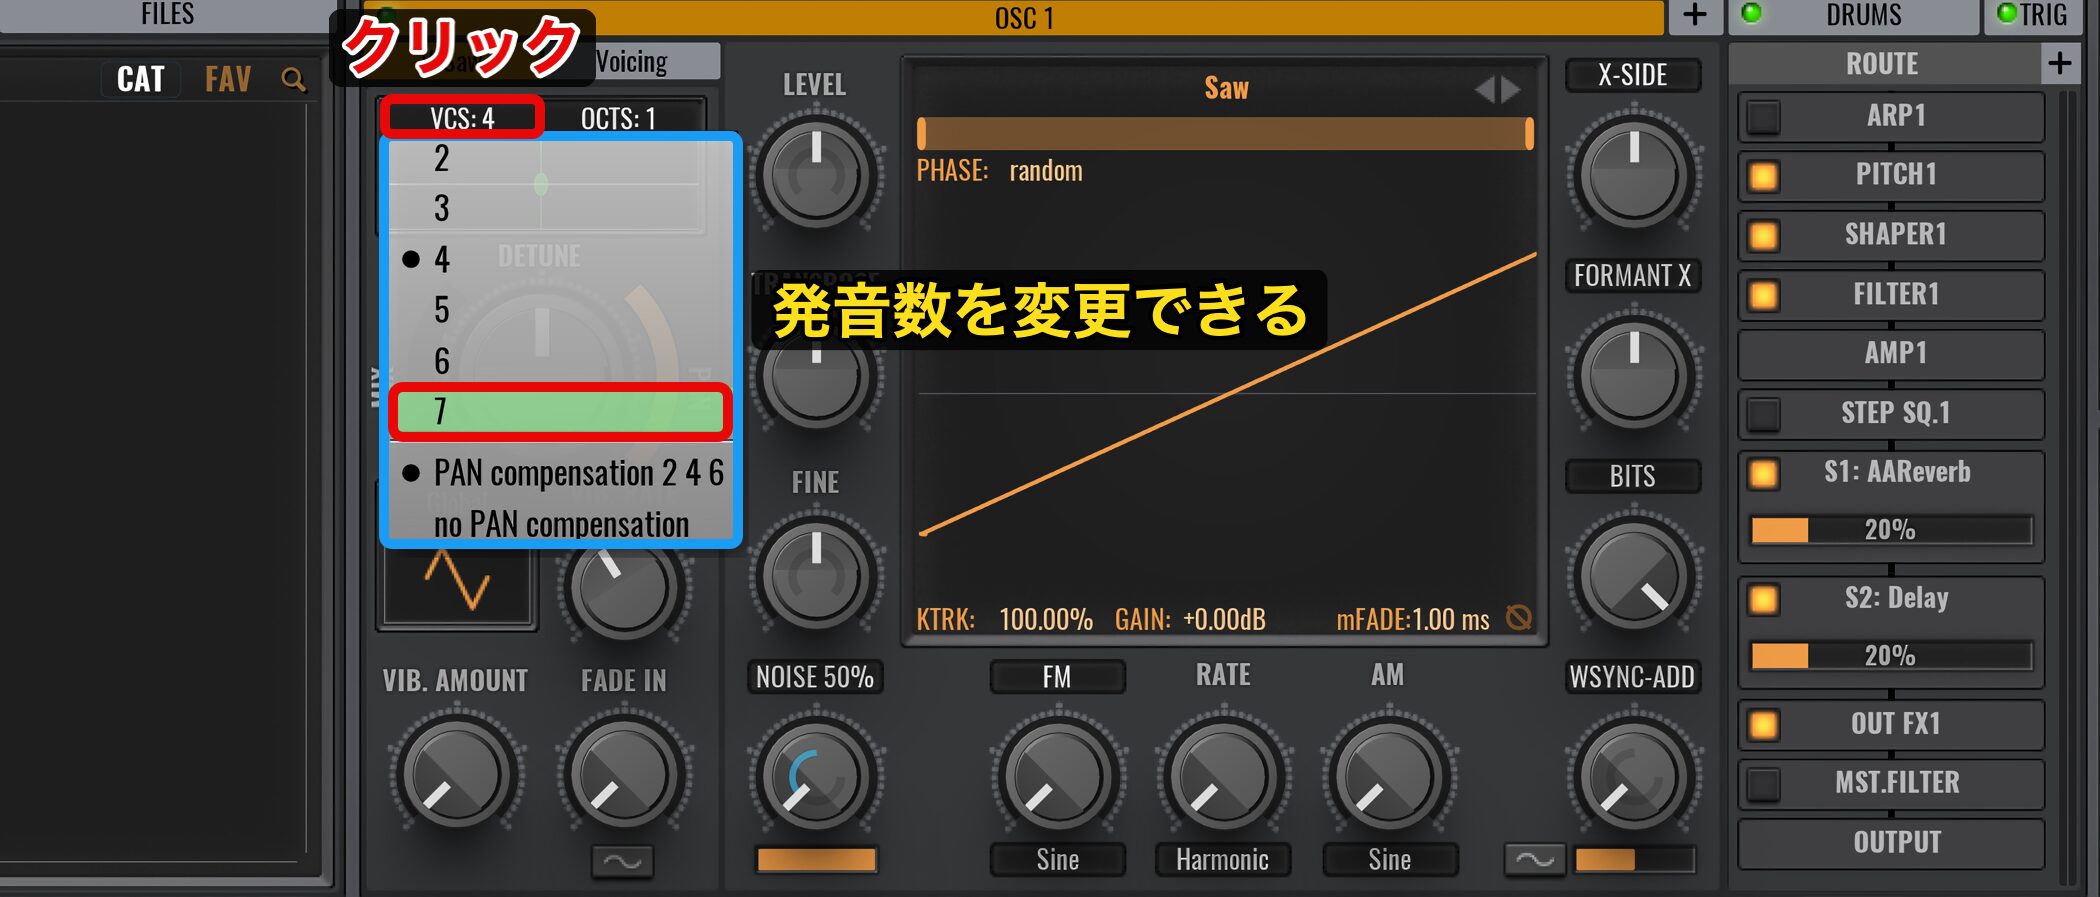This screenshot has height=897, width=2100.
Task: Click the mFADE disable circle icon
Action: 1519,618
